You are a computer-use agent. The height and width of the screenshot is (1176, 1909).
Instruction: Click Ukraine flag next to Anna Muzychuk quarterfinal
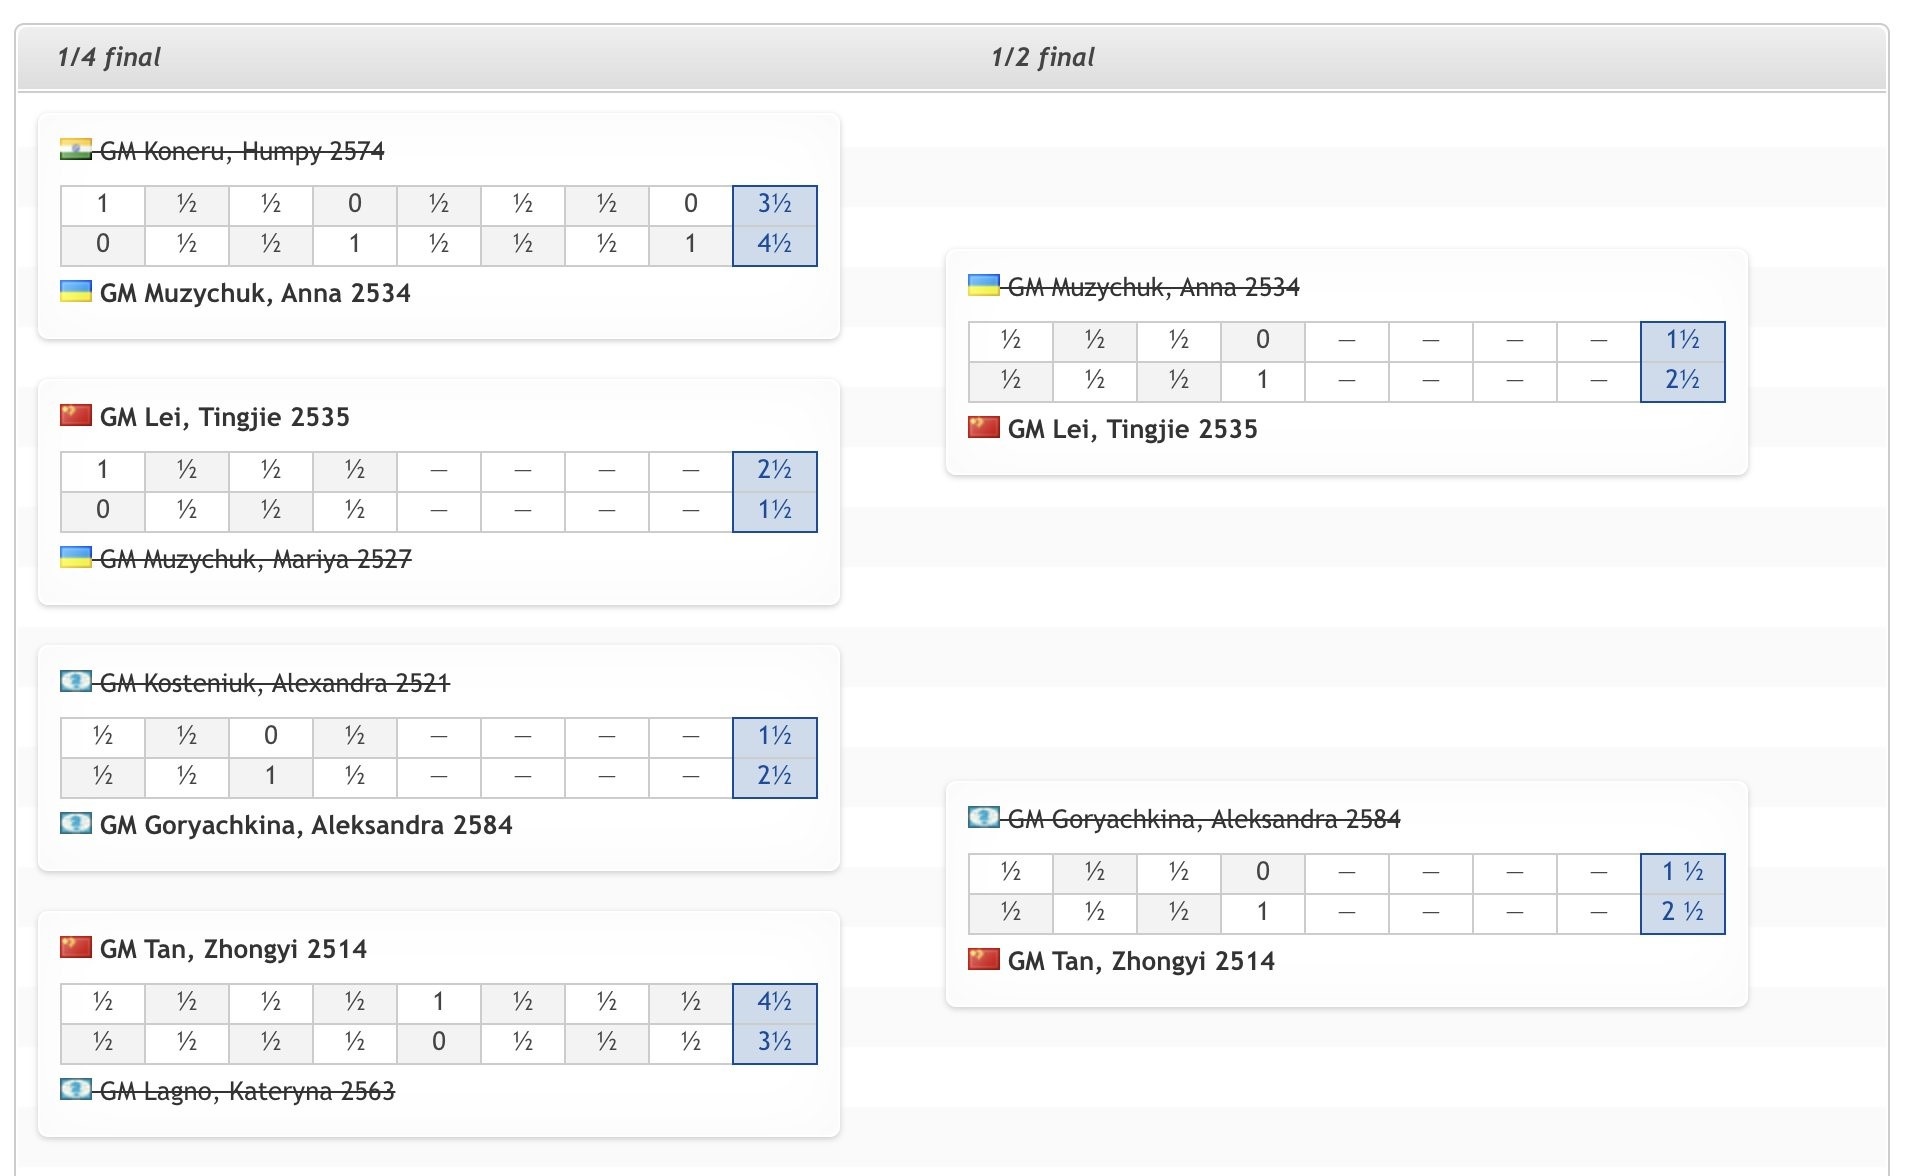(x=76, y=292)
